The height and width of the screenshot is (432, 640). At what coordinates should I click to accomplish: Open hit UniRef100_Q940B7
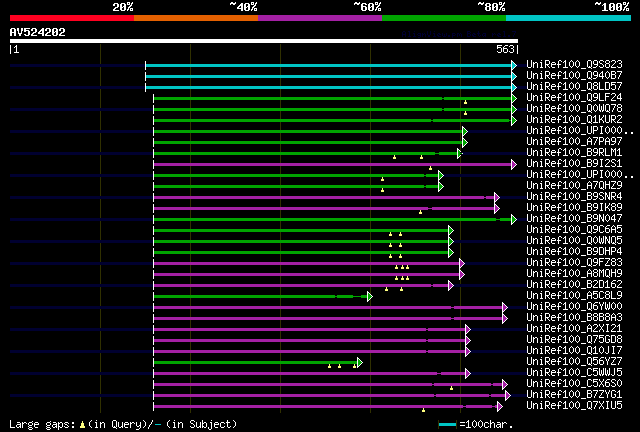[574, 75]
